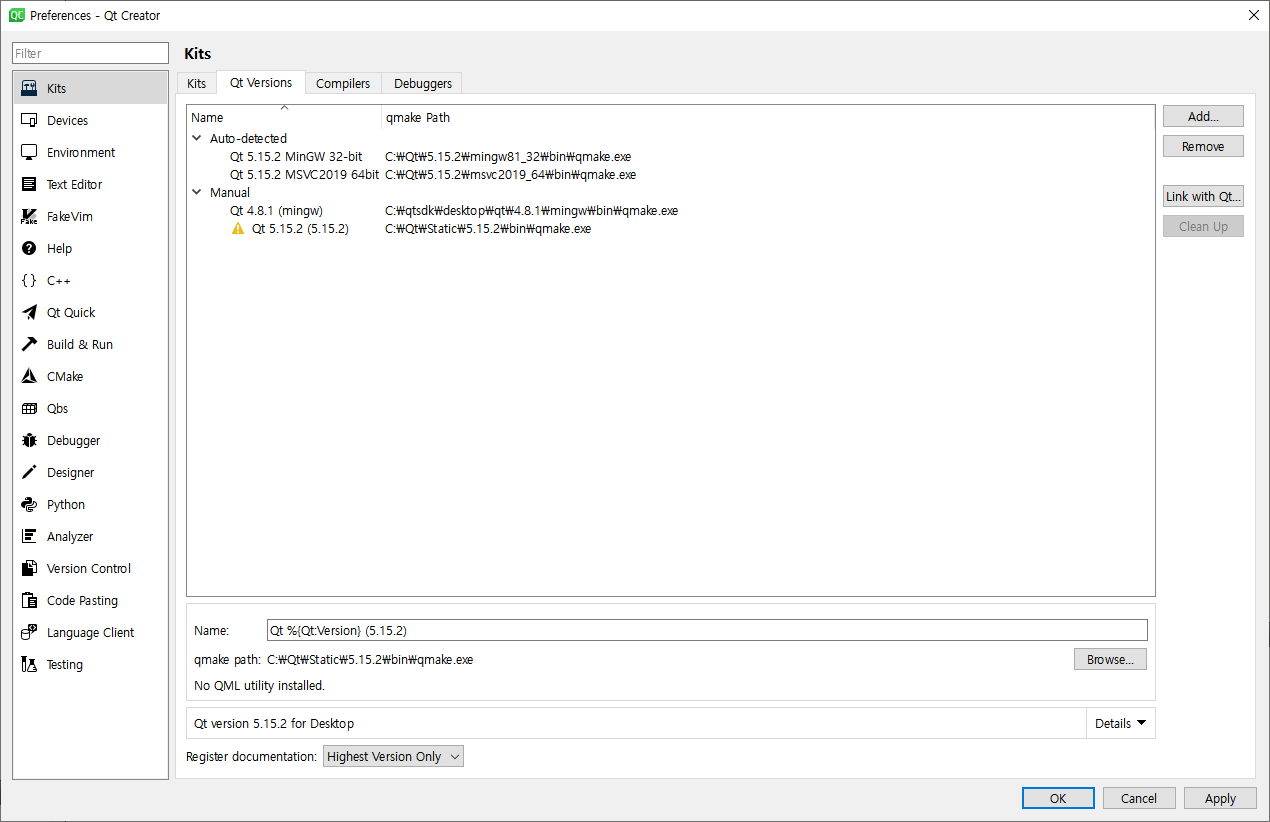Open the Text Editor settings icon

pos(29,184)
